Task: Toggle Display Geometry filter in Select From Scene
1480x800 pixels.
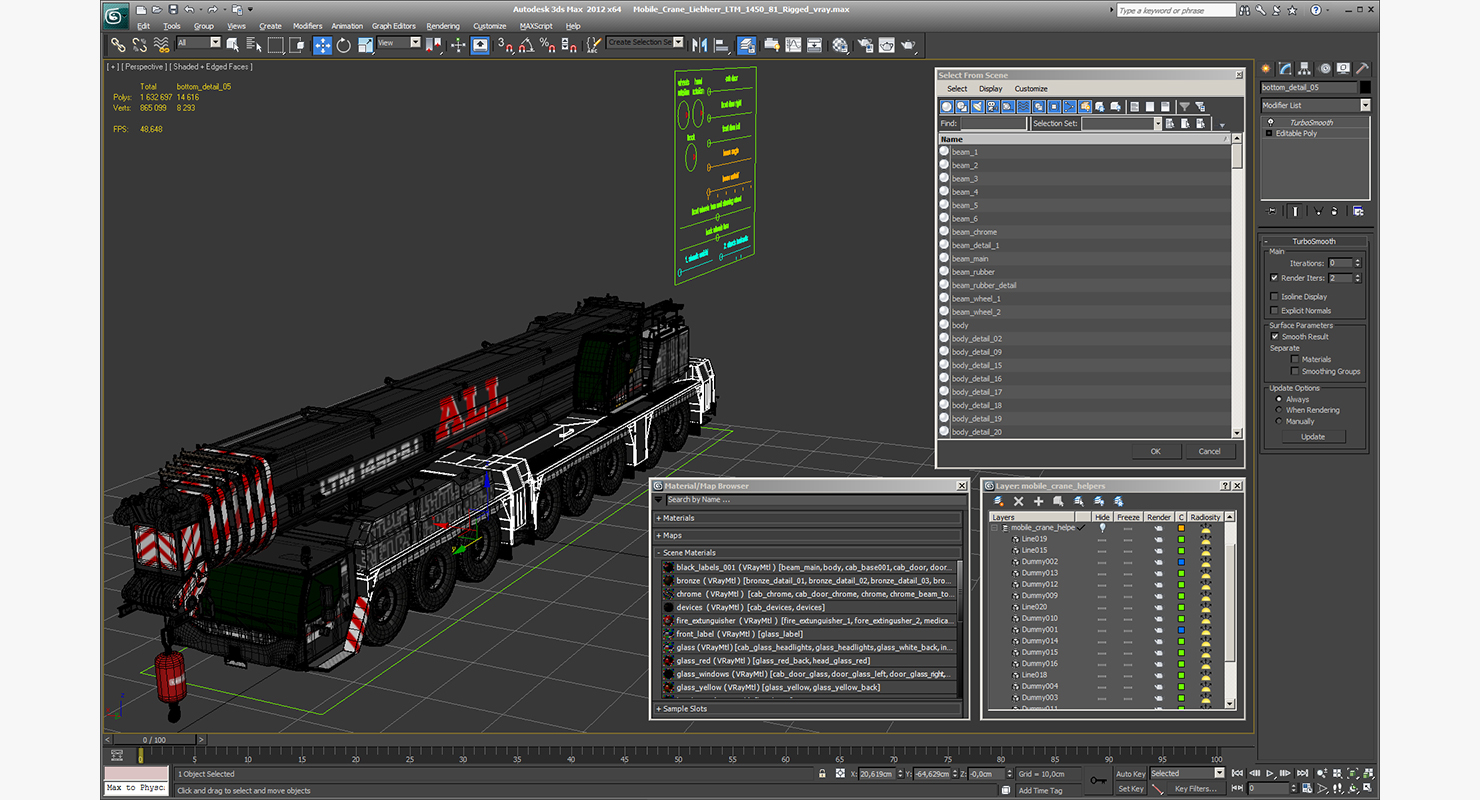Action: (x=946, y=106)
